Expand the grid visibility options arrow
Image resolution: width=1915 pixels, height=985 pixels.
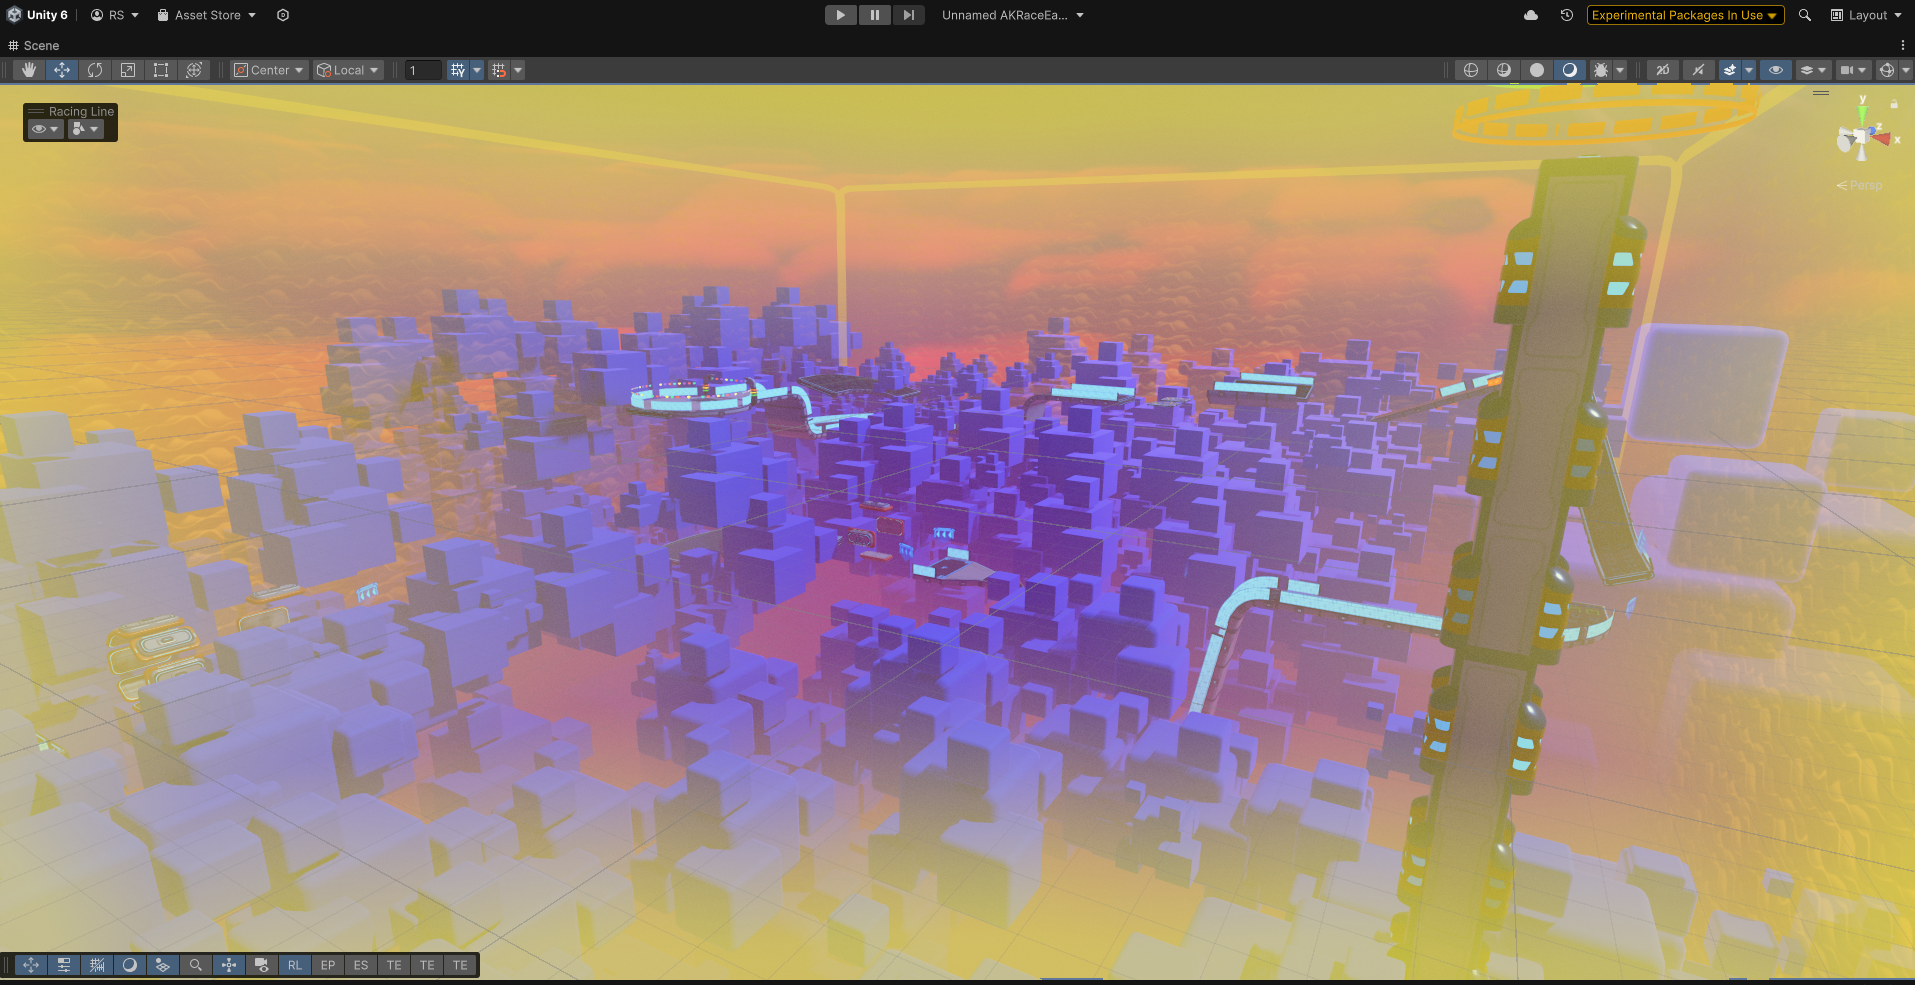coord(477,70)
